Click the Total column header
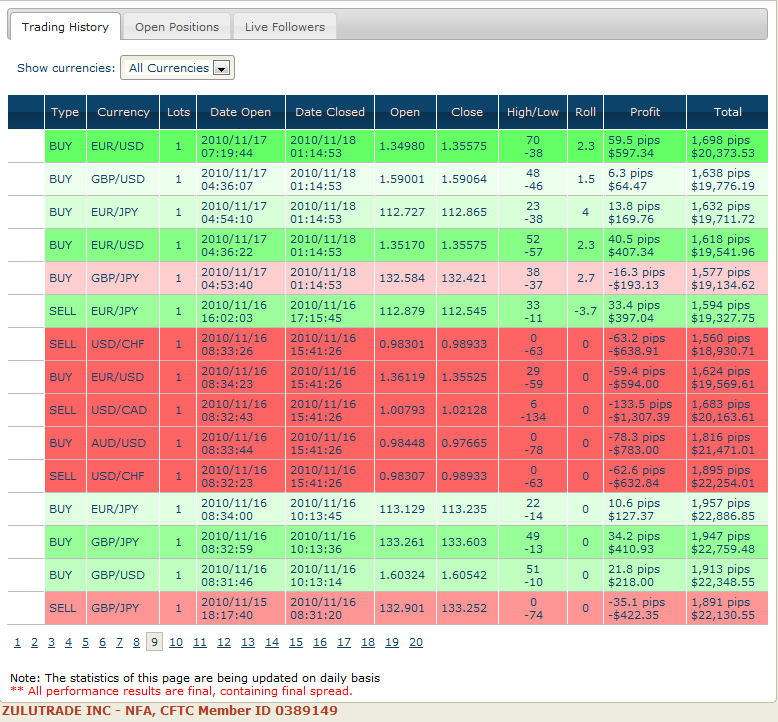Viewport: 778px width, 722px height. 727,112
